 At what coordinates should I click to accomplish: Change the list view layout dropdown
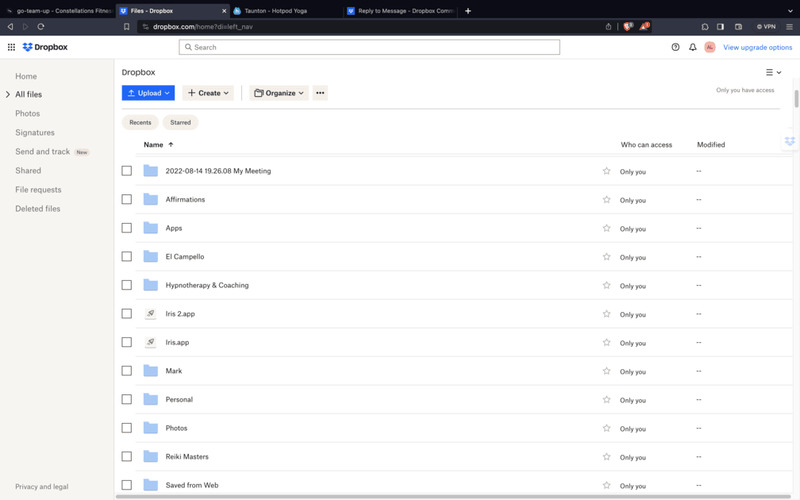click(773, 72)
